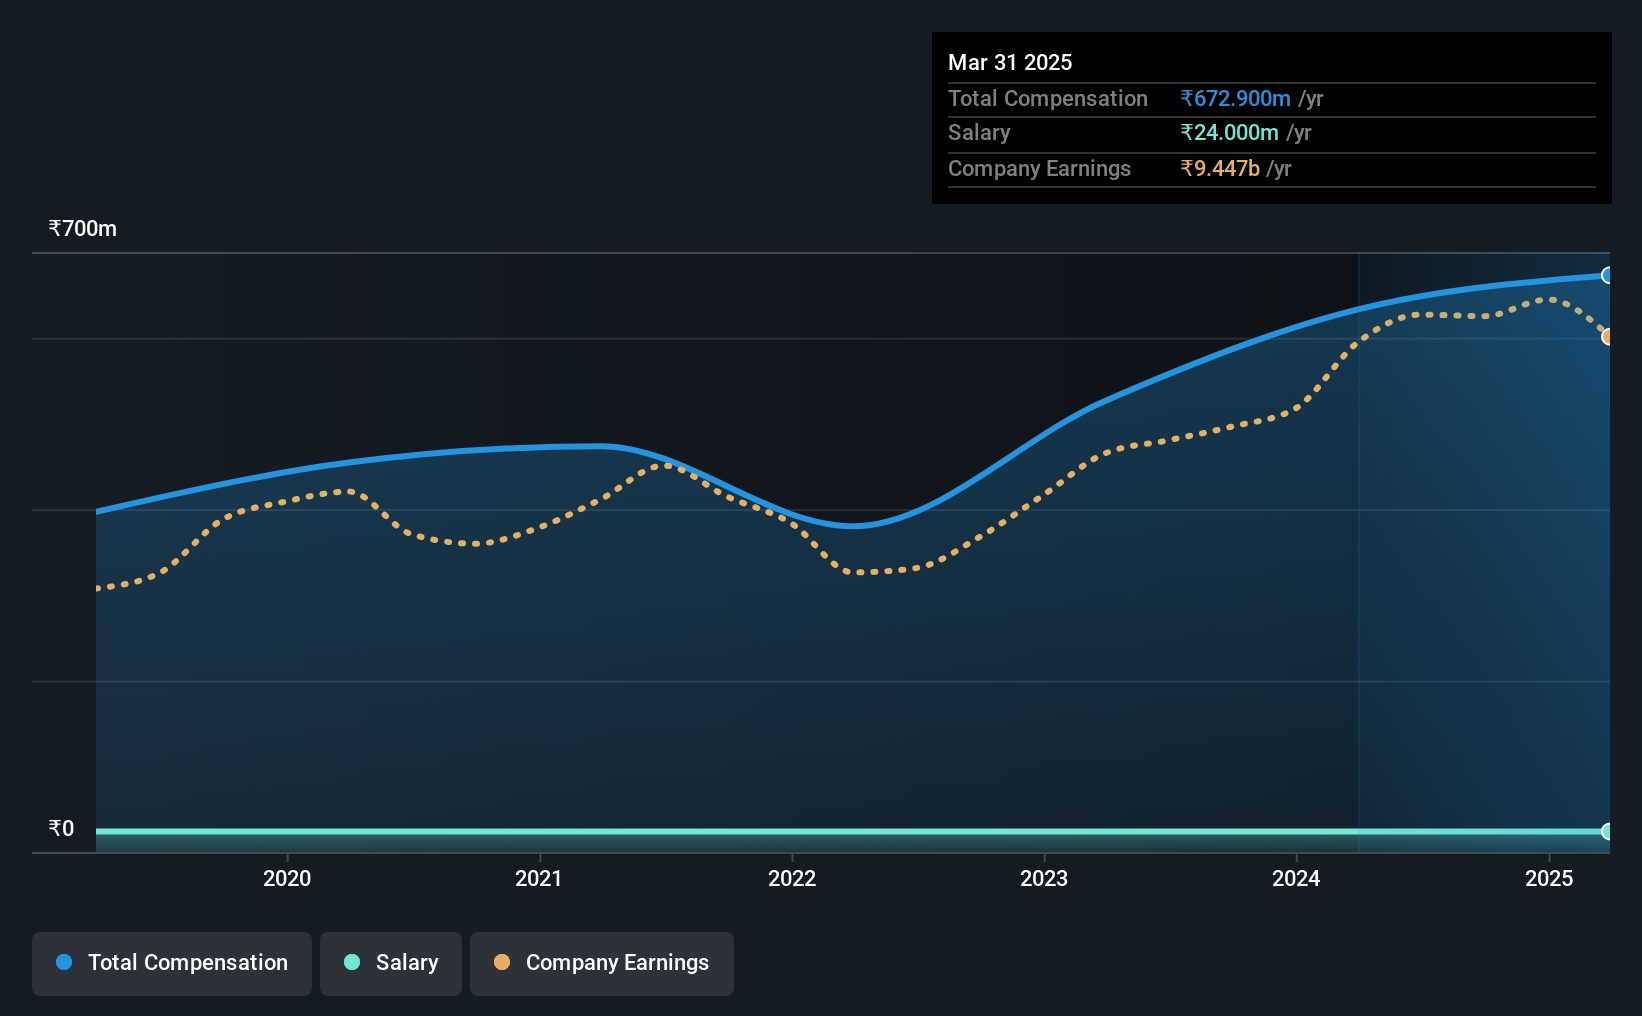Click the teal Salary endpoint marker
This screenshot has height=1016, width=1642.
1607,831
